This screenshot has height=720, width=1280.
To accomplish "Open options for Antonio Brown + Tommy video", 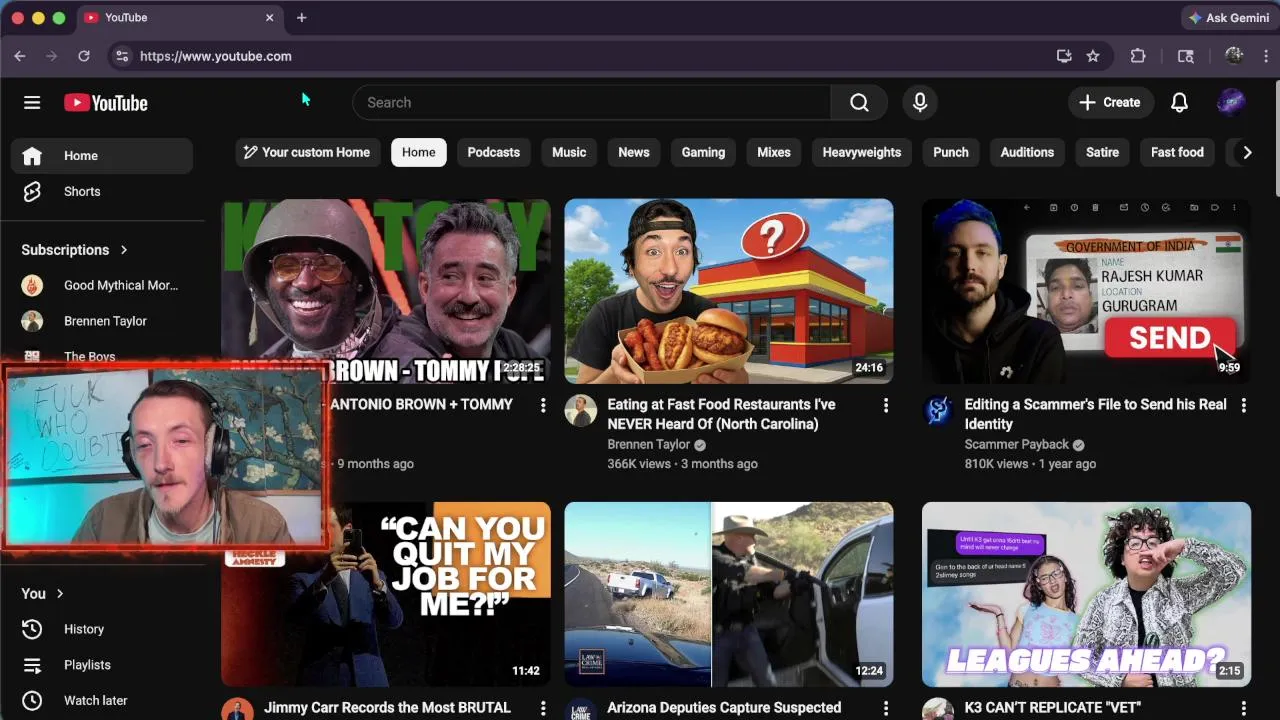I will pyautogui.click(x=543, y=405).
